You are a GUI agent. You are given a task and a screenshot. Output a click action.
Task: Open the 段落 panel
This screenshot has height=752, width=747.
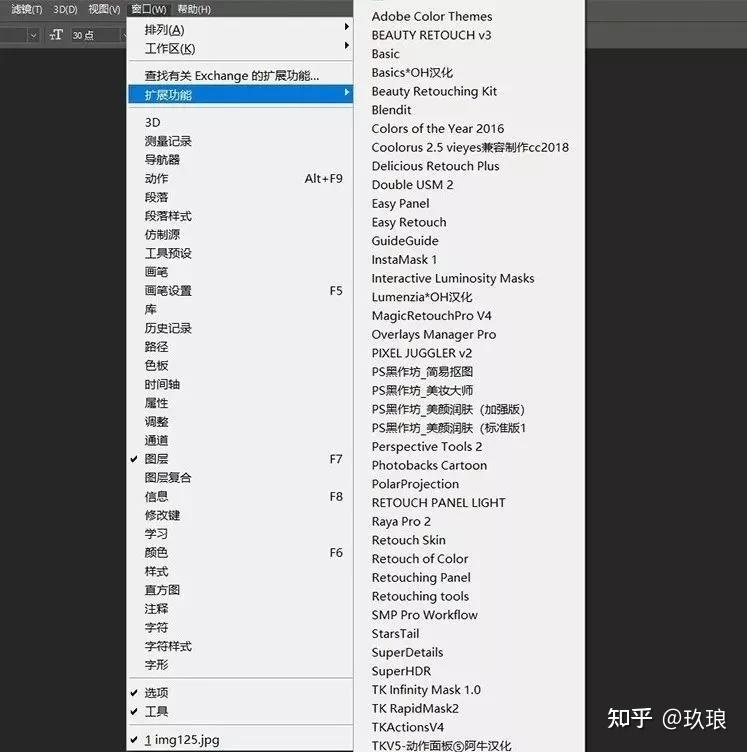tap(240, 197)
